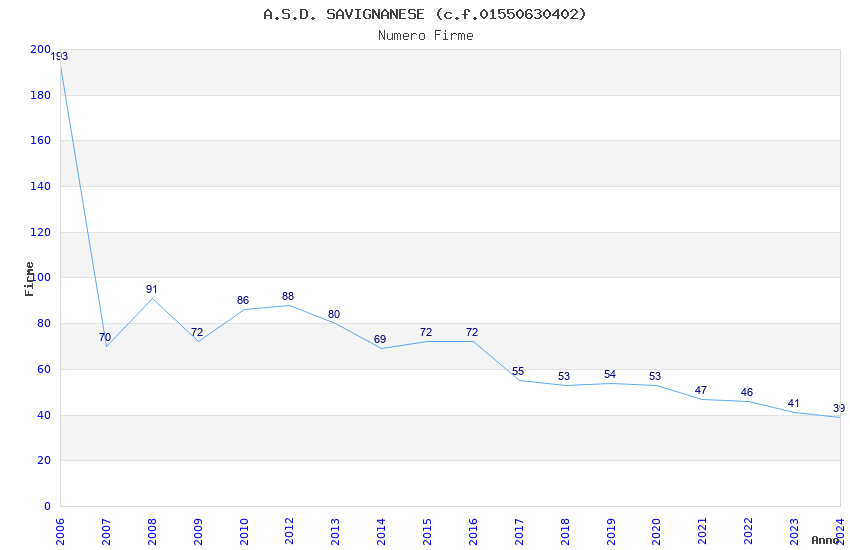
Task: Pick the 72 data label for 2015
Action: pos(426,332)
